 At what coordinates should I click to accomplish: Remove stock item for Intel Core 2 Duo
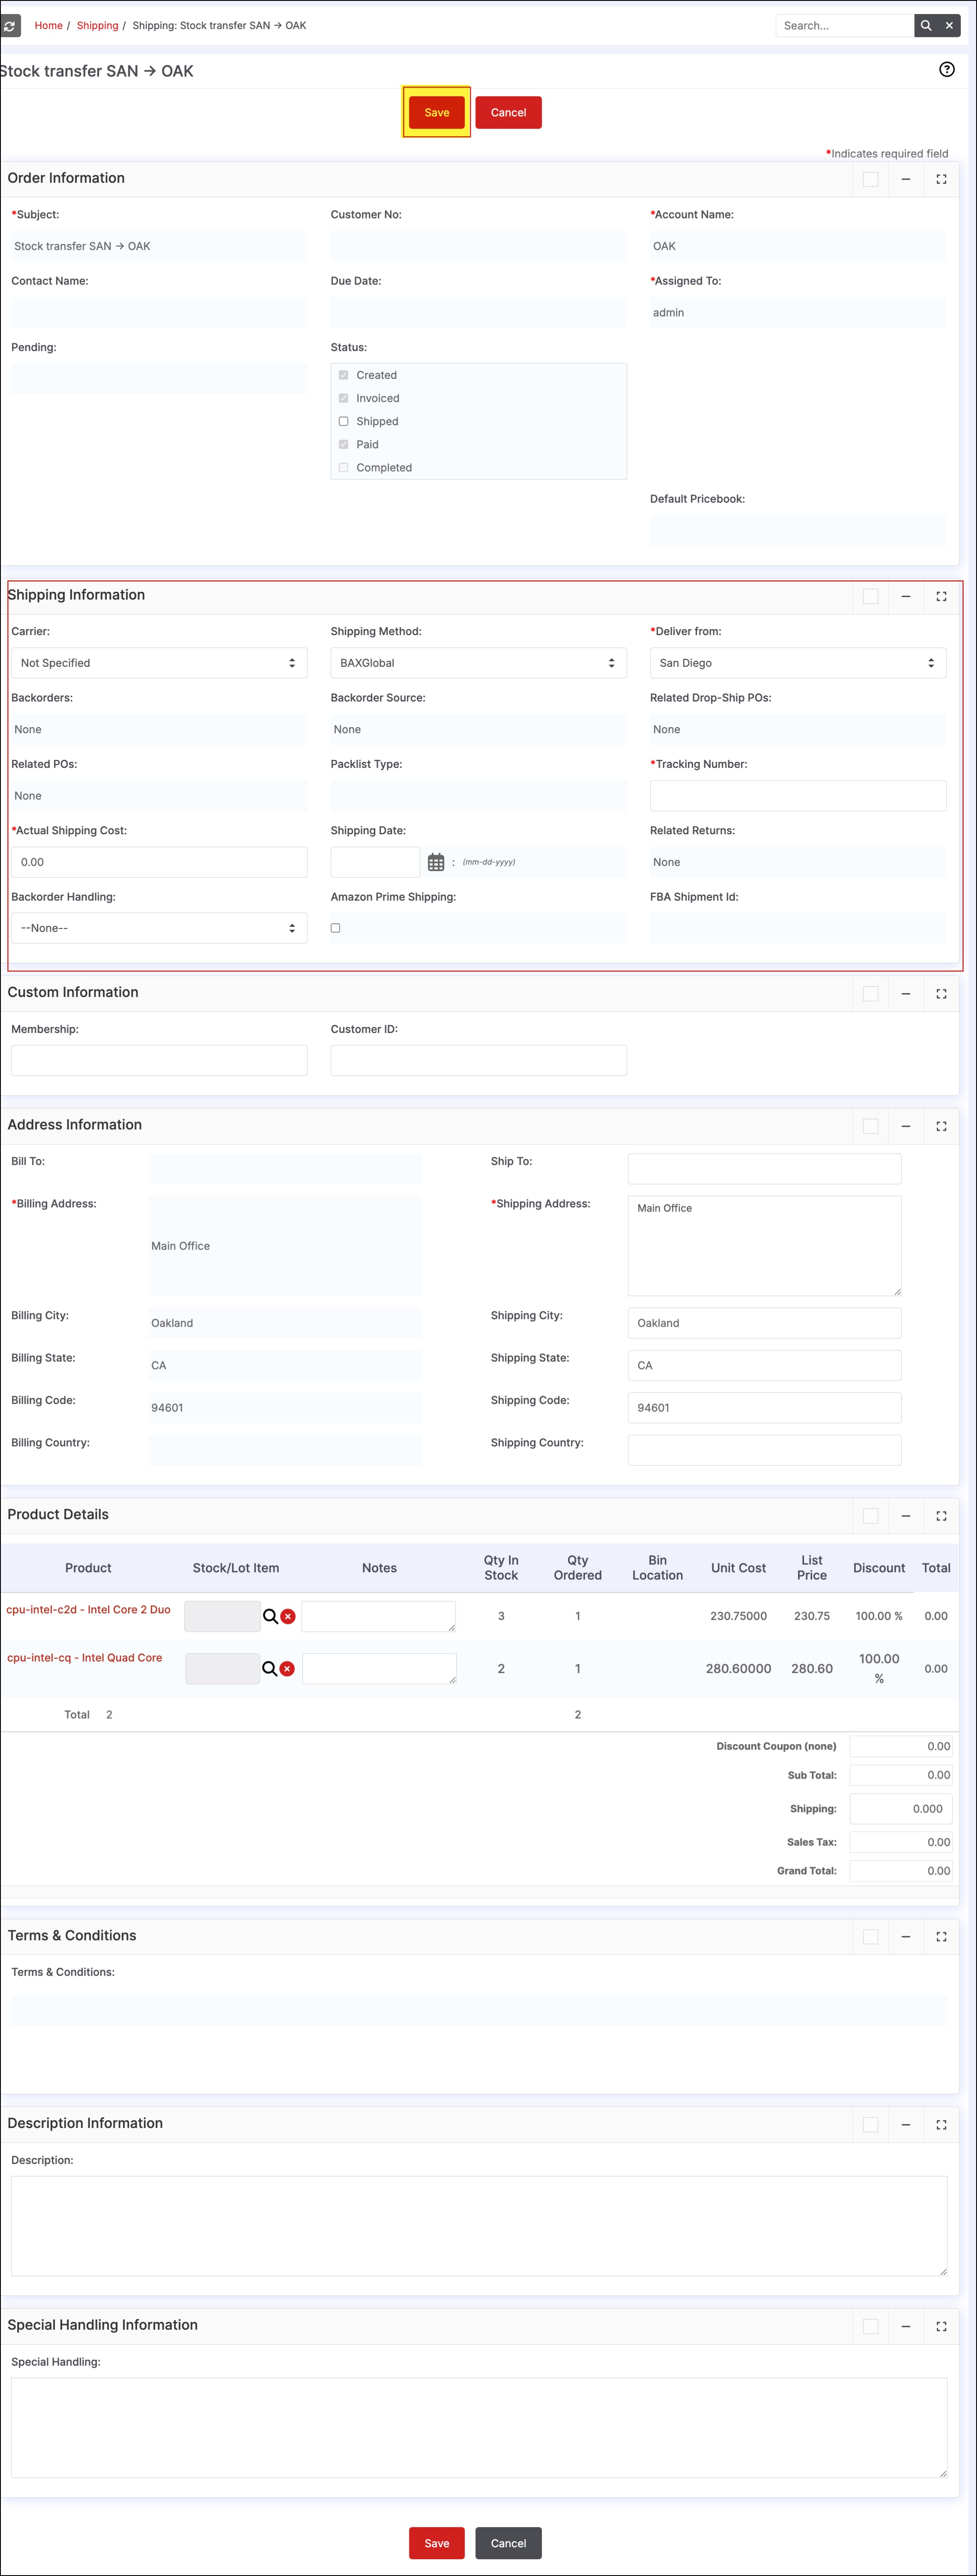(x=288, y=1616)
